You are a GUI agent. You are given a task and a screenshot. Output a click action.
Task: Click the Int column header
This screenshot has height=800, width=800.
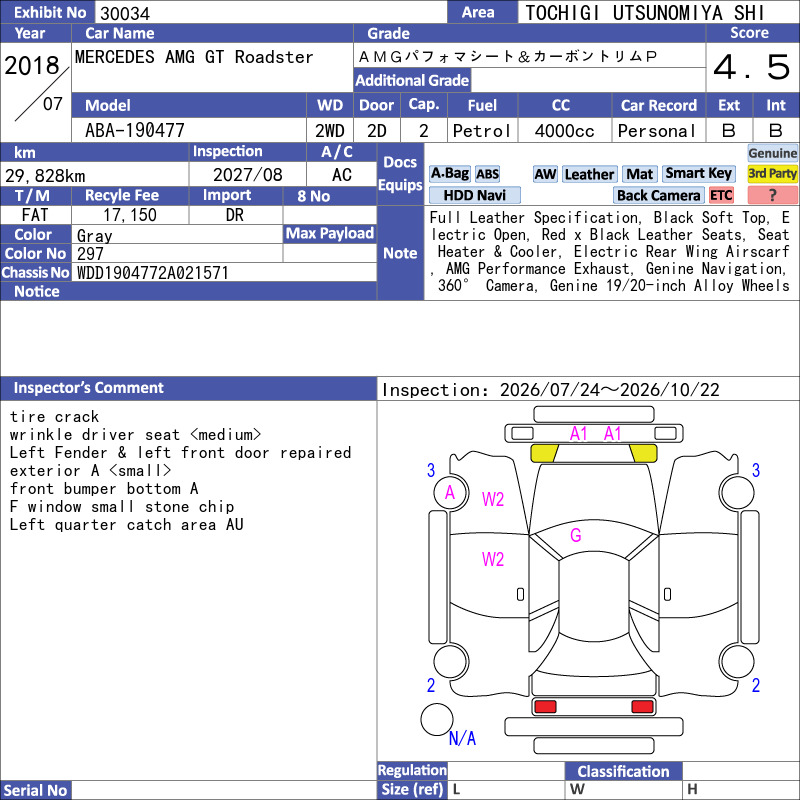776,105
